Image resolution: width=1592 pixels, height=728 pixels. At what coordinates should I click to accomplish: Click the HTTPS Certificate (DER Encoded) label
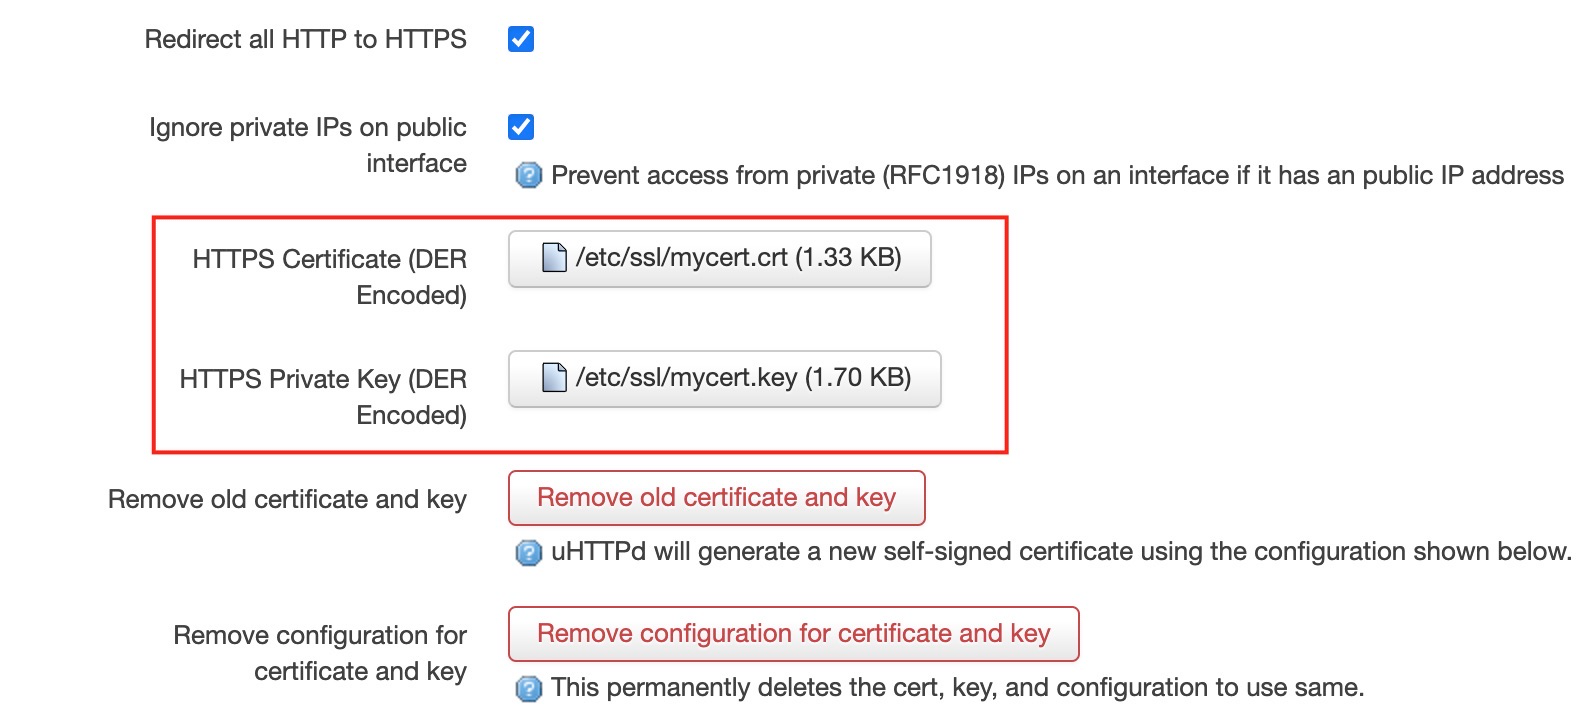click(x=329, y=277)
